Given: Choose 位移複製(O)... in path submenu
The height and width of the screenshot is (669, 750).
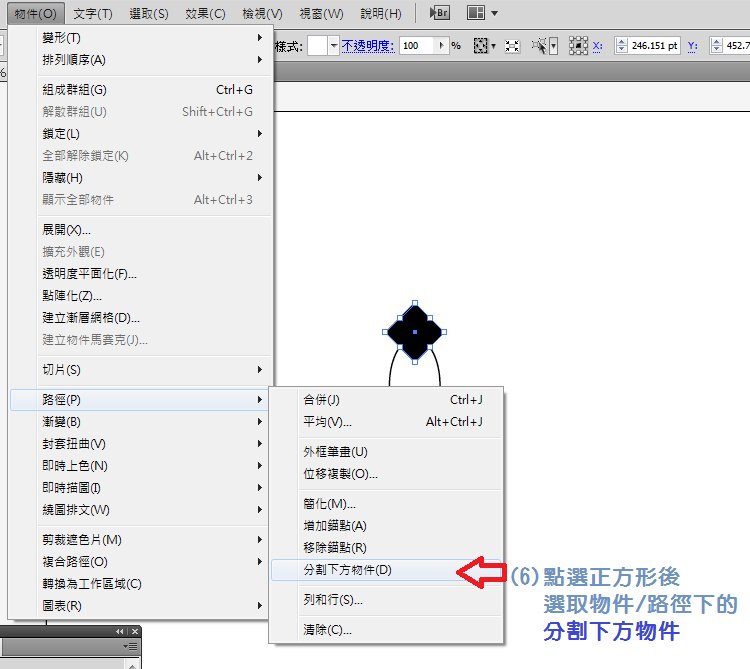Looking at the screenshot, I should (386, 474).
